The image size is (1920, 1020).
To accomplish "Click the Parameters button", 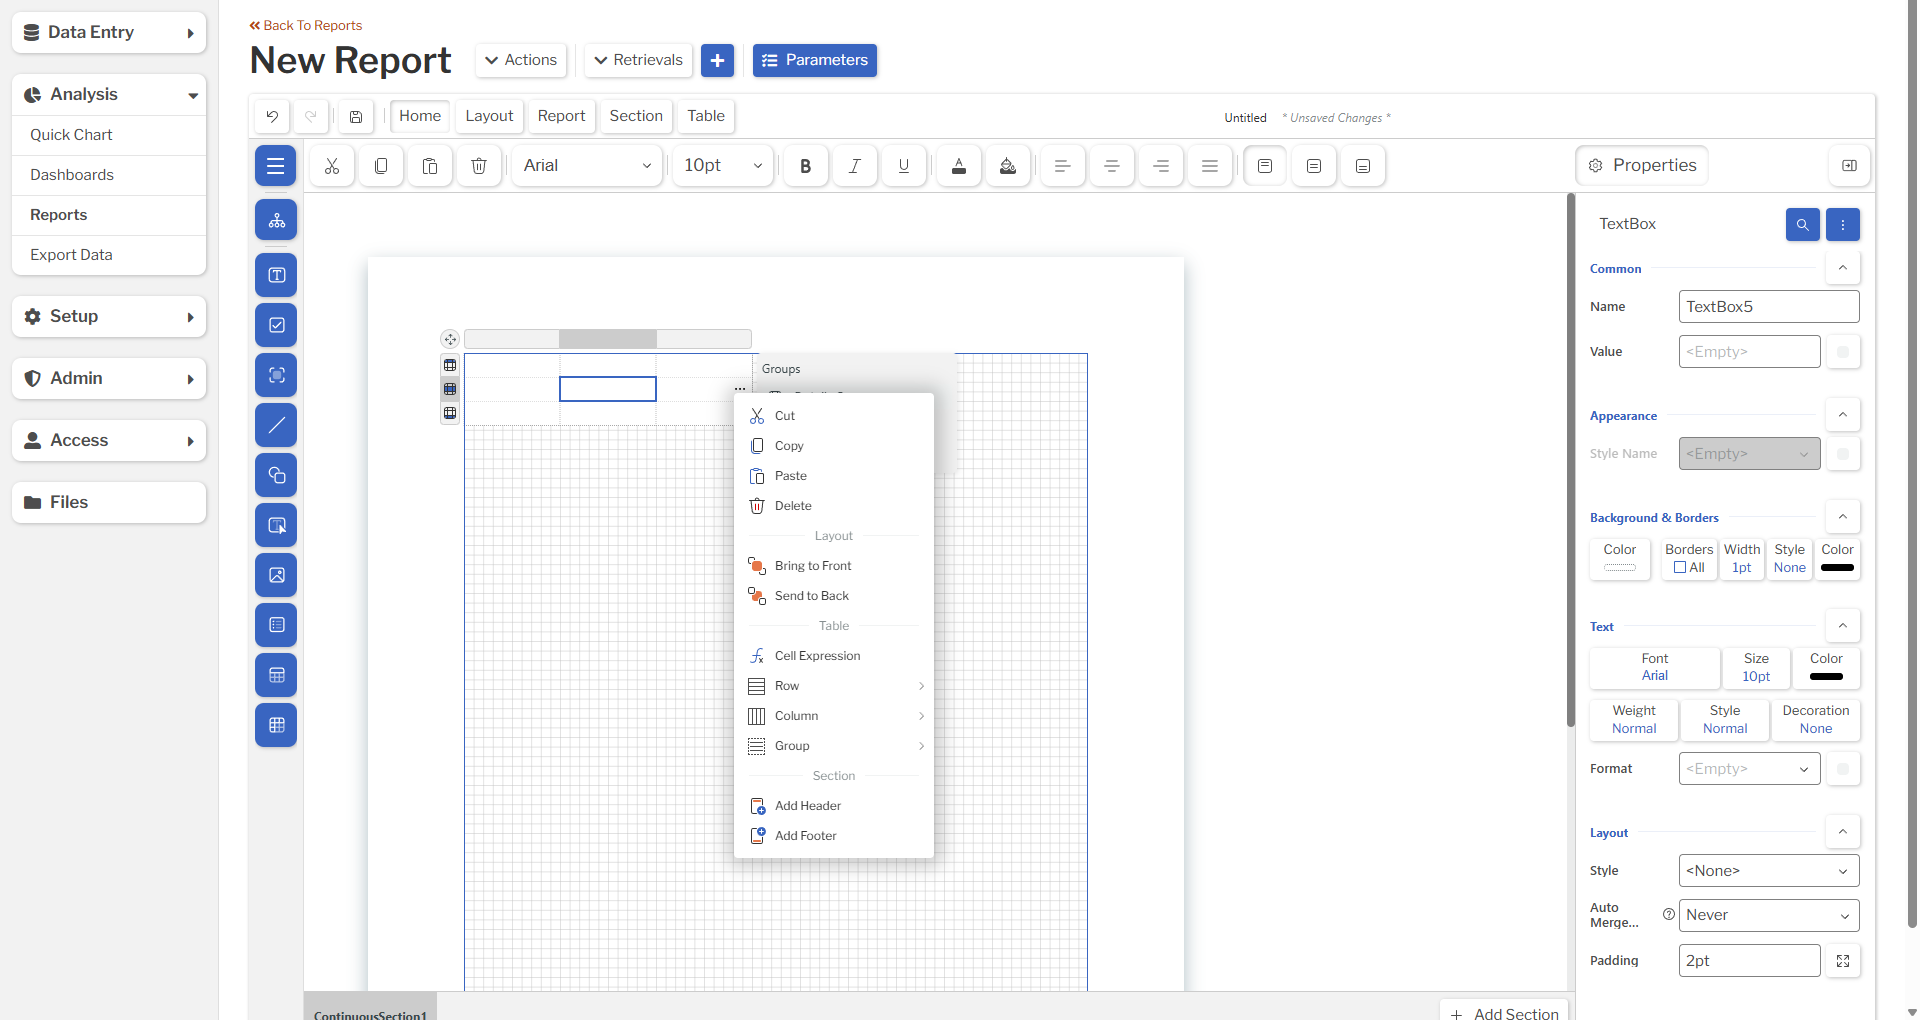I will 814,60.
